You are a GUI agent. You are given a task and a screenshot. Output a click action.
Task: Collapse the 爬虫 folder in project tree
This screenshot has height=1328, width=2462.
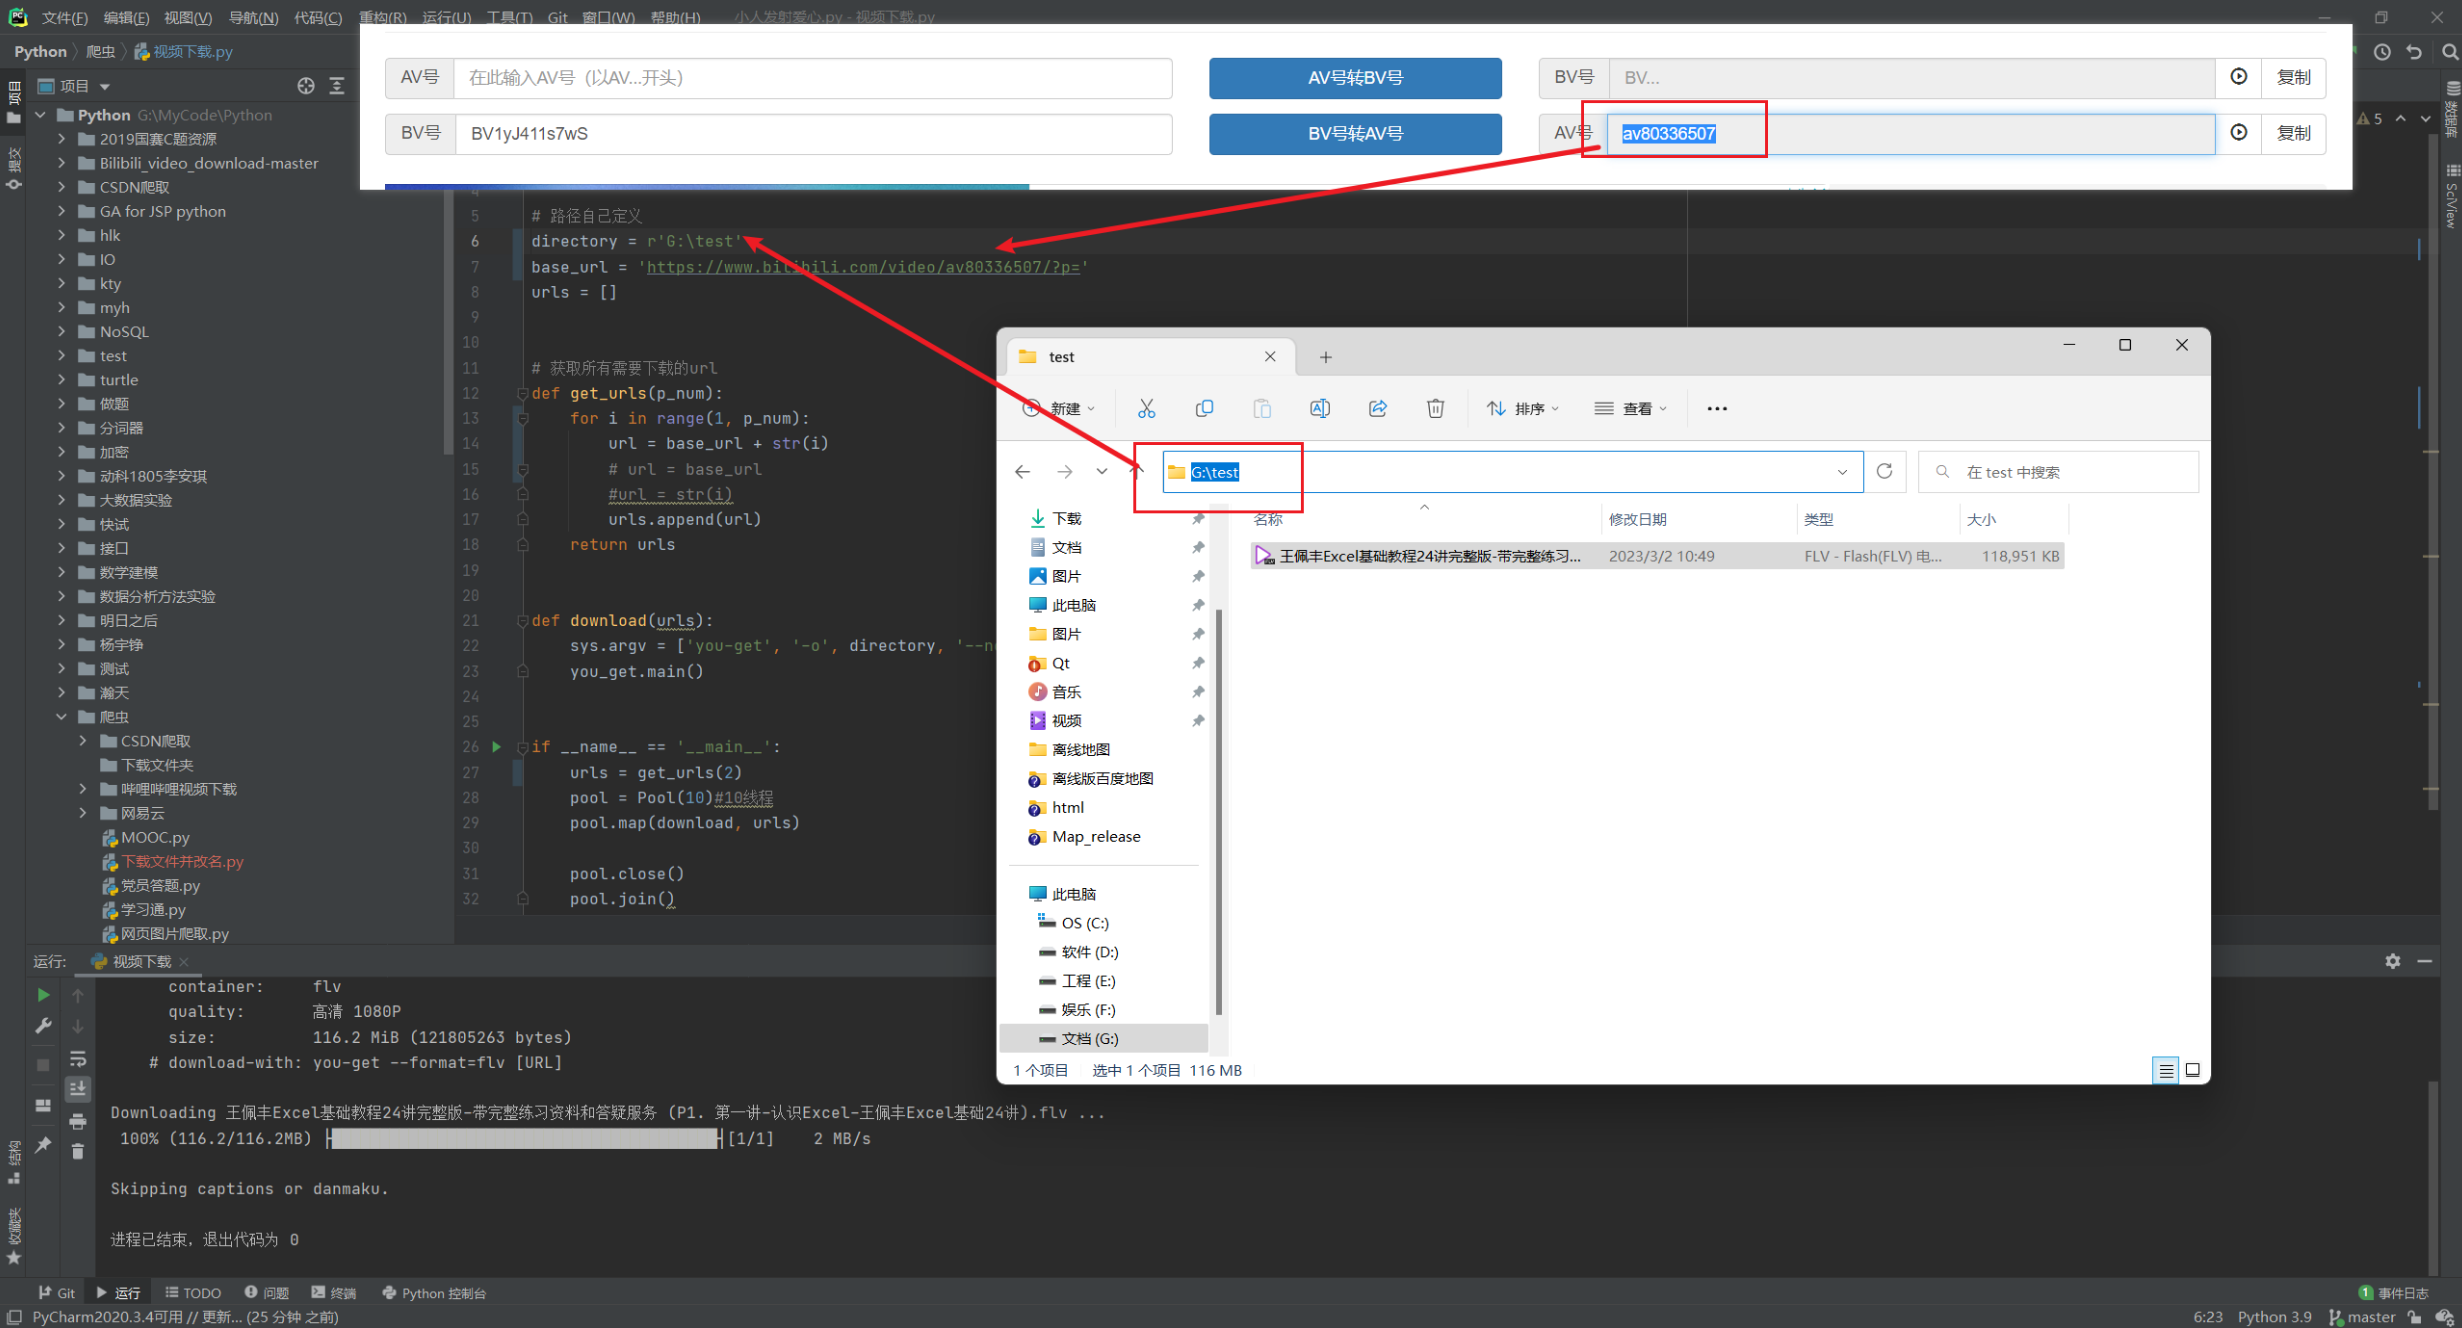(62, 717)
